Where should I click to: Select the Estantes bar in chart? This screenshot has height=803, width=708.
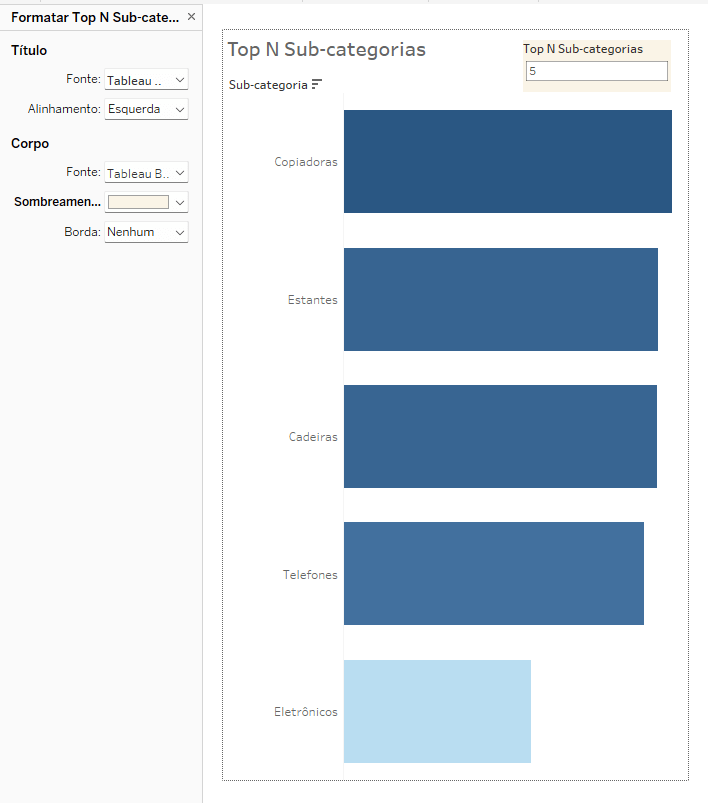[500, 299]
